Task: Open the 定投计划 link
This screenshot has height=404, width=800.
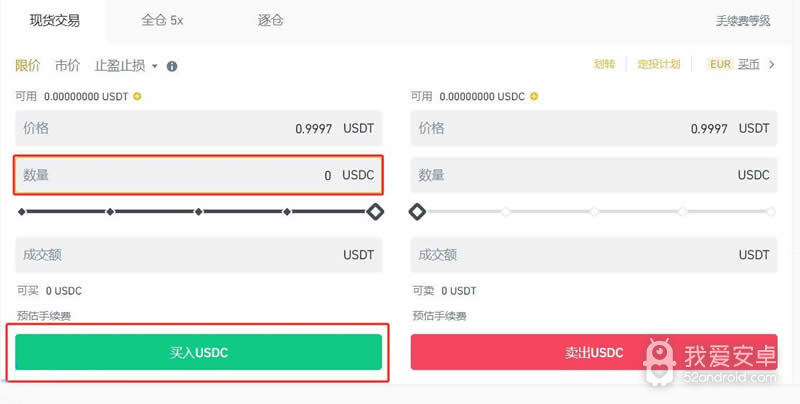Action: coord(659,64)
